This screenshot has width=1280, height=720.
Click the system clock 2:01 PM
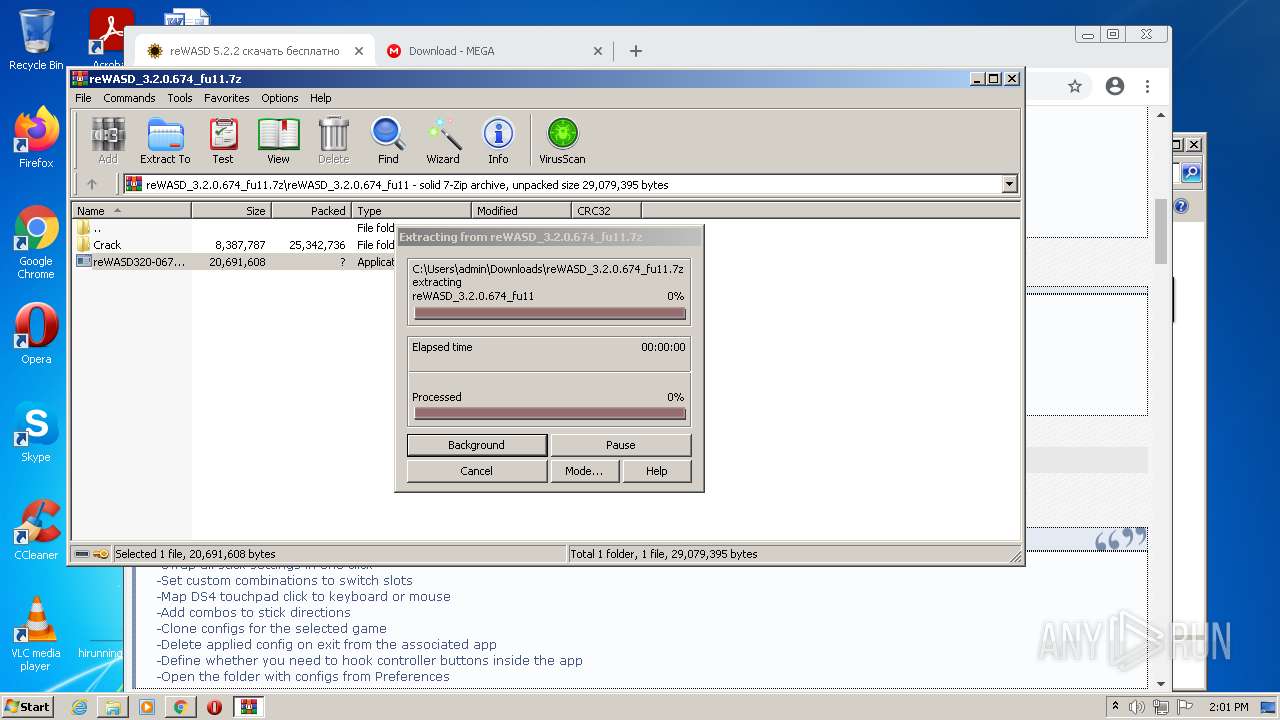point(1229,707)
